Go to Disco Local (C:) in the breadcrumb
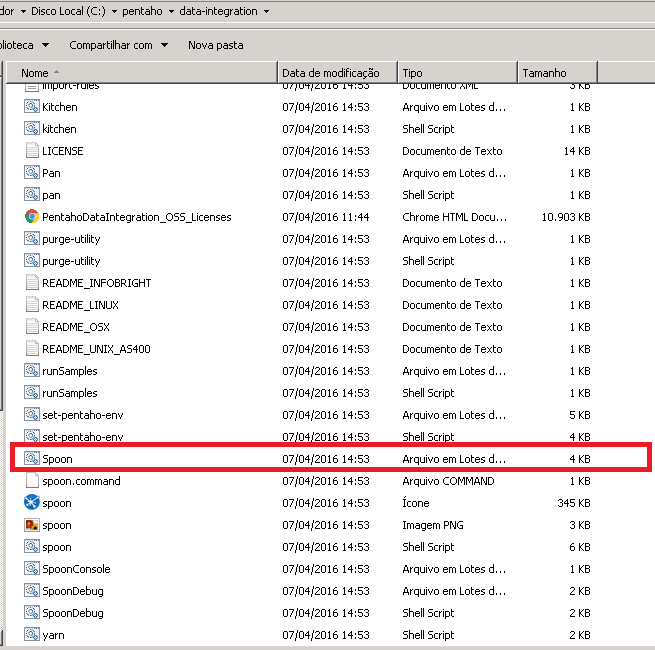 pos(68,11)
